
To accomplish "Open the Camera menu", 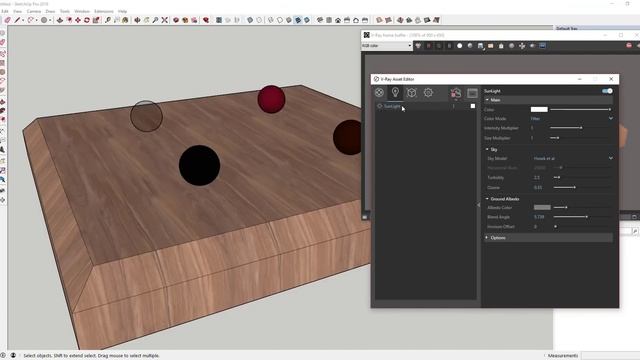I will pyautogui.click(x=34, y=11).
